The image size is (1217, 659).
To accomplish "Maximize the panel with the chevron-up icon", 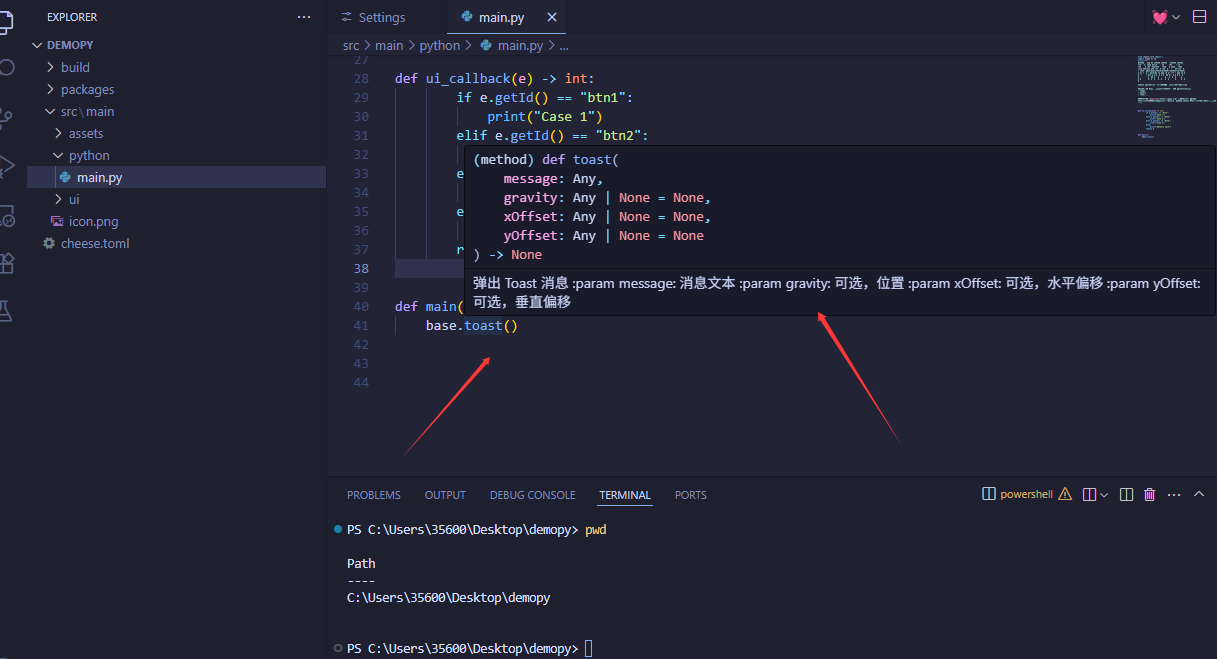I will click(1198, 494).
